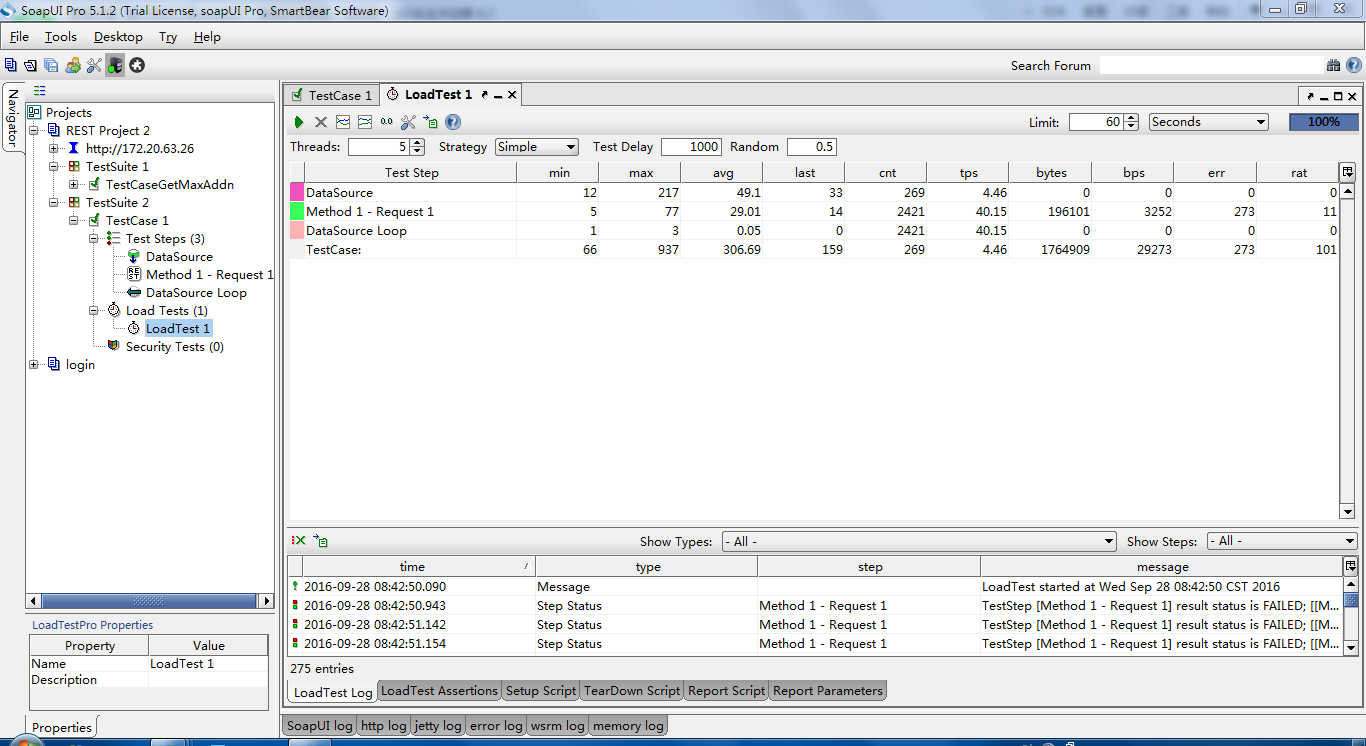Export LoadTest log icon

pos(320,540)
